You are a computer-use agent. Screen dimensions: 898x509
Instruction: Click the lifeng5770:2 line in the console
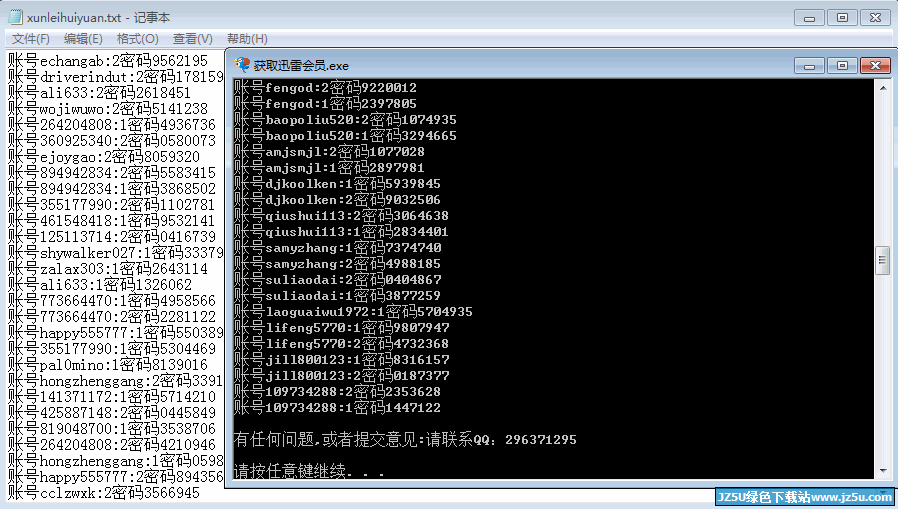pyautogui.click(x=341, y=344)
